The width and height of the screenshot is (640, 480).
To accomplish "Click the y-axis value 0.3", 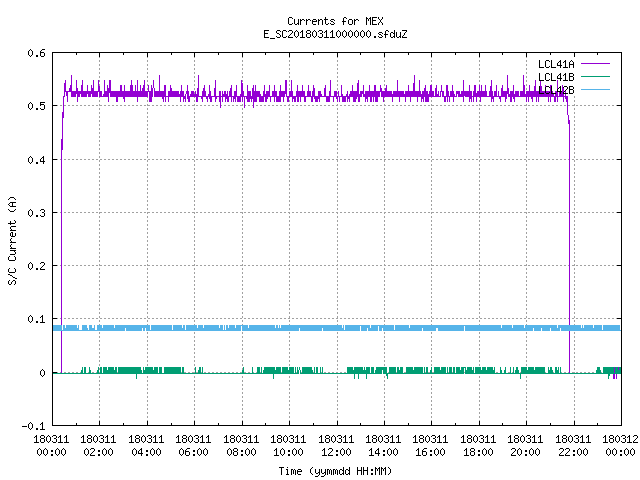I will 36,213.
